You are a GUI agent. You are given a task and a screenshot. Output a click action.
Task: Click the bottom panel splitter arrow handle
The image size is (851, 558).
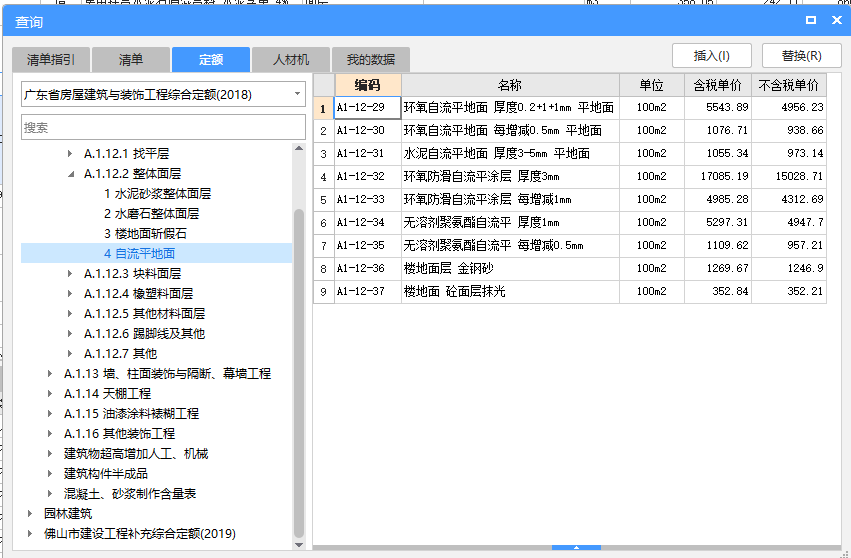pos(576,548)
